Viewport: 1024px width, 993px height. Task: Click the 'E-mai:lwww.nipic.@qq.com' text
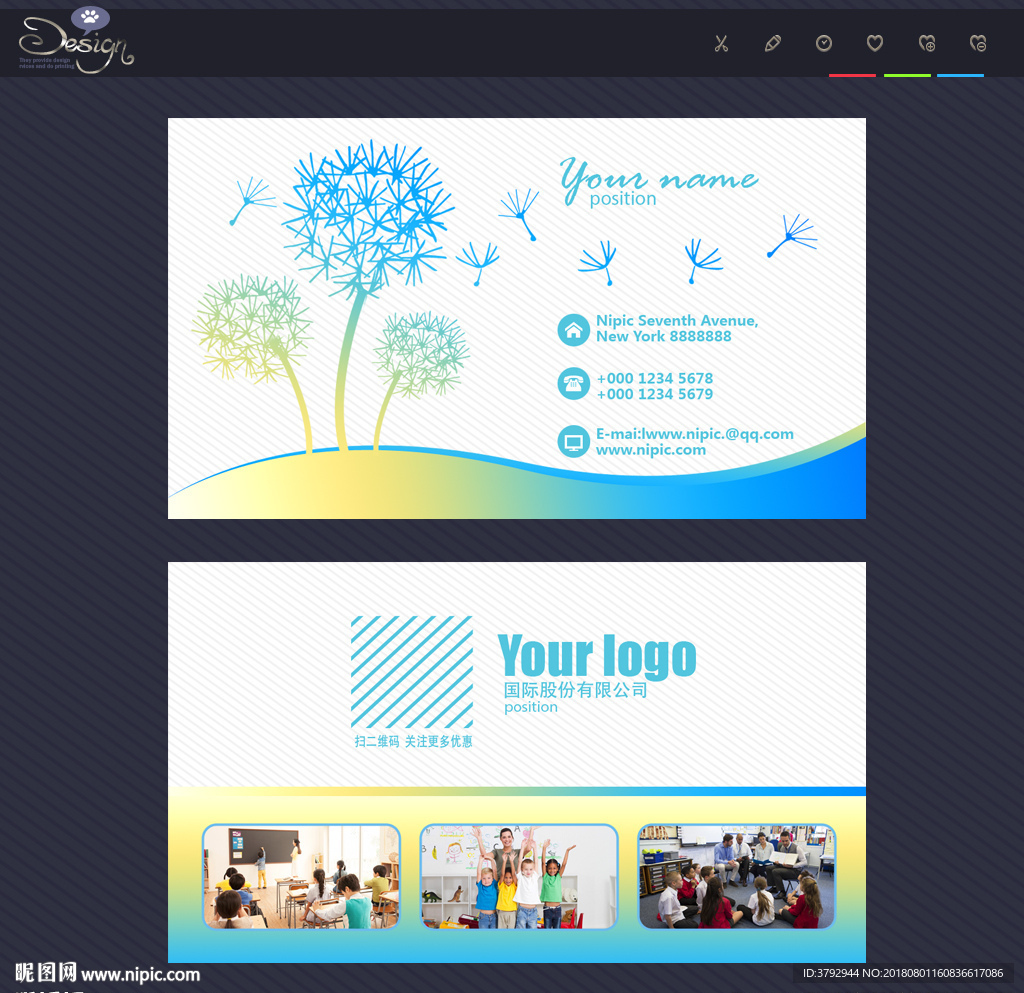tap(694, 434)
